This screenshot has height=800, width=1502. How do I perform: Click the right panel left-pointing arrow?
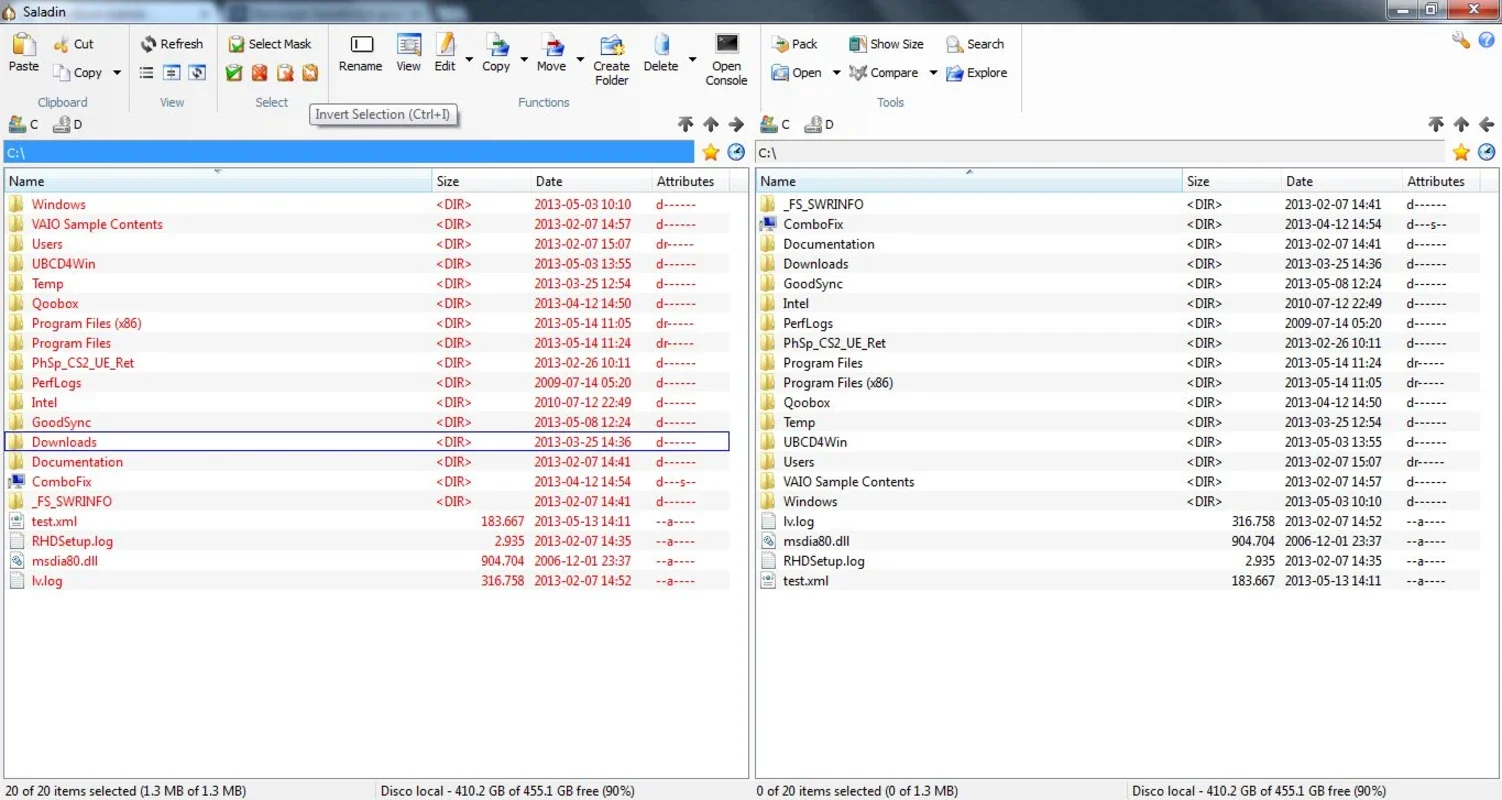[x=1487, y=125]
